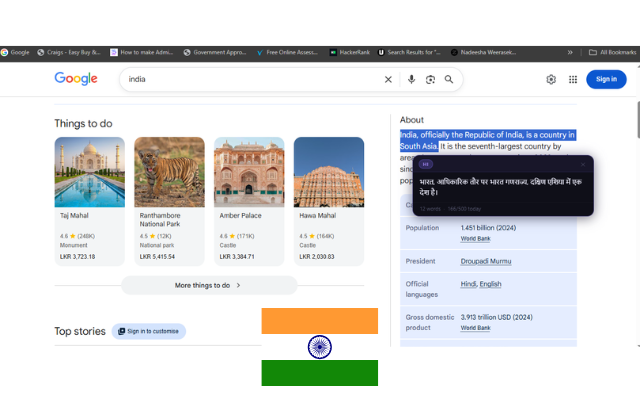Screen dimensions: 640x400
Task: Open the HackerRank bookmark
Action: [x=349, y=52]
